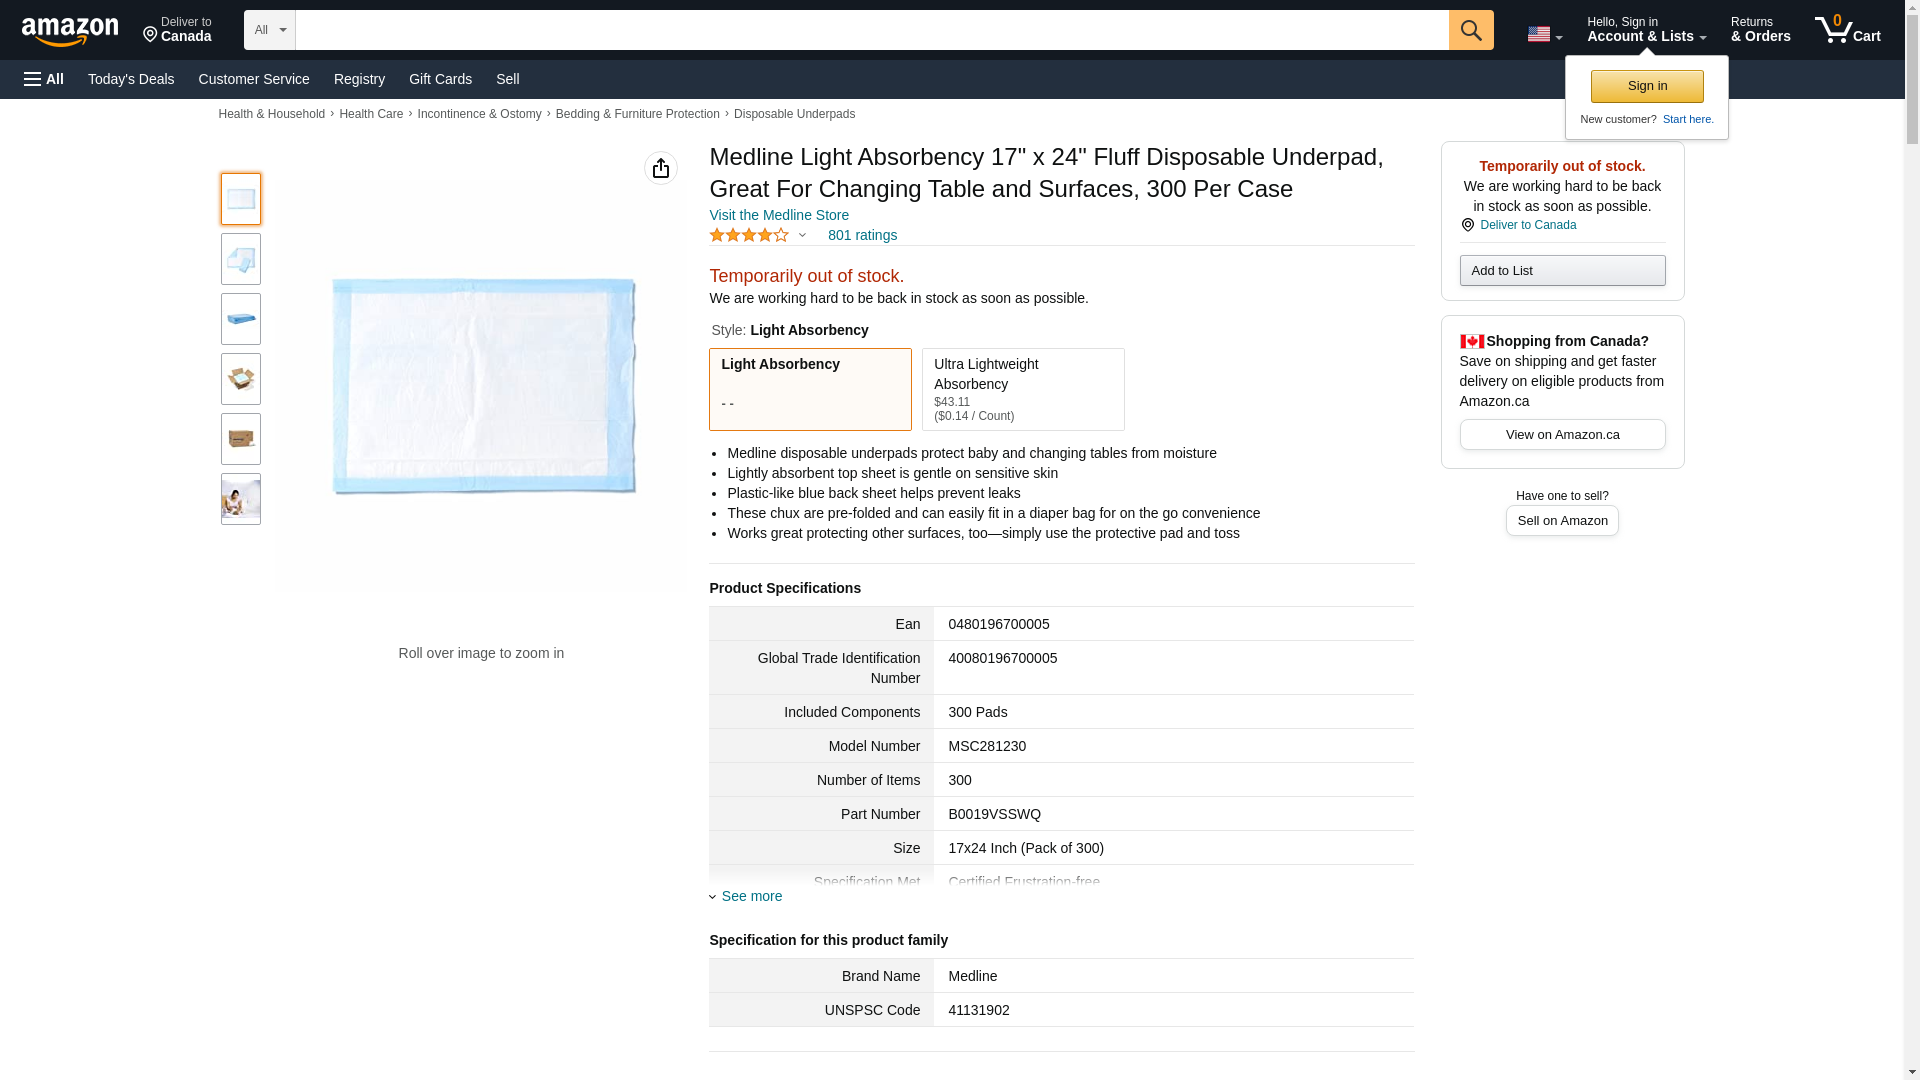Open the shopping cart
Image resolution: width=1920 pixels, height=1080 pixels.
pyautogui.click(x=1847, y=30)
